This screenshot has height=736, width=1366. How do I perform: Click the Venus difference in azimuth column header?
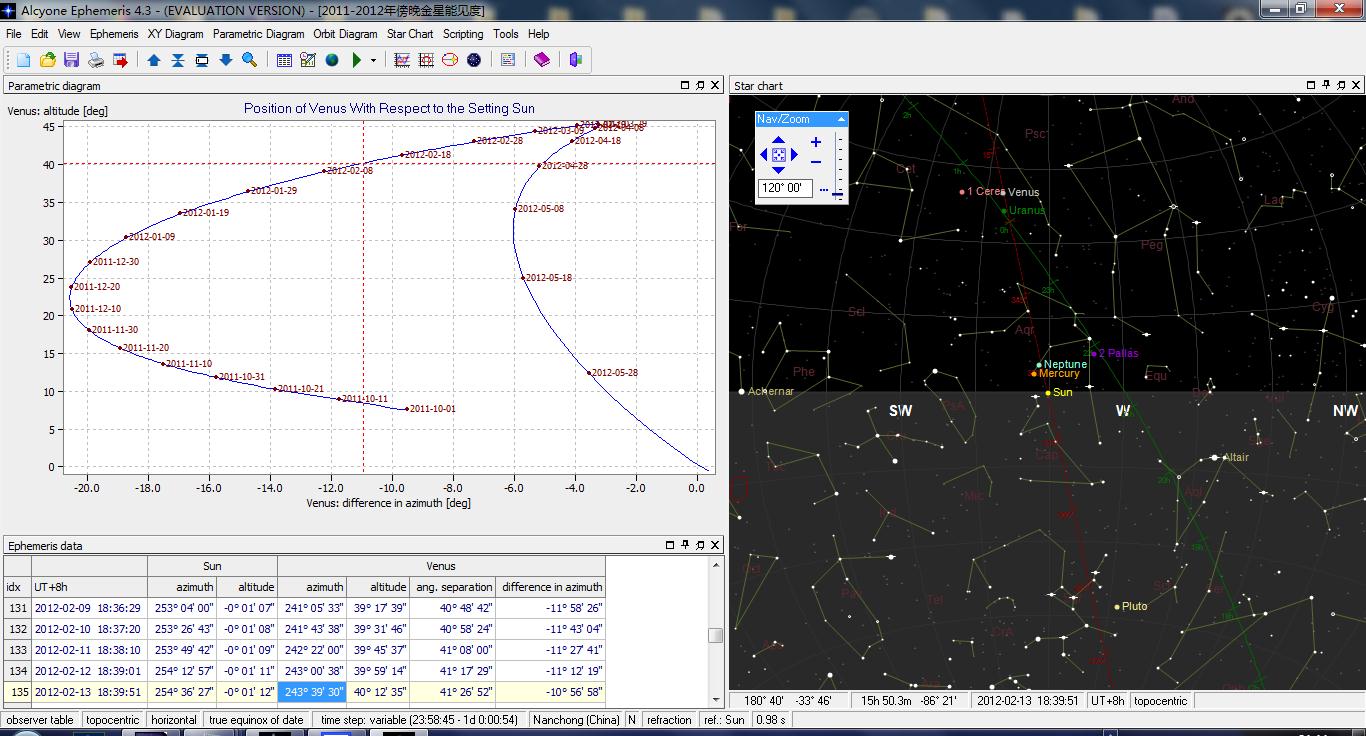pos(551,587)
